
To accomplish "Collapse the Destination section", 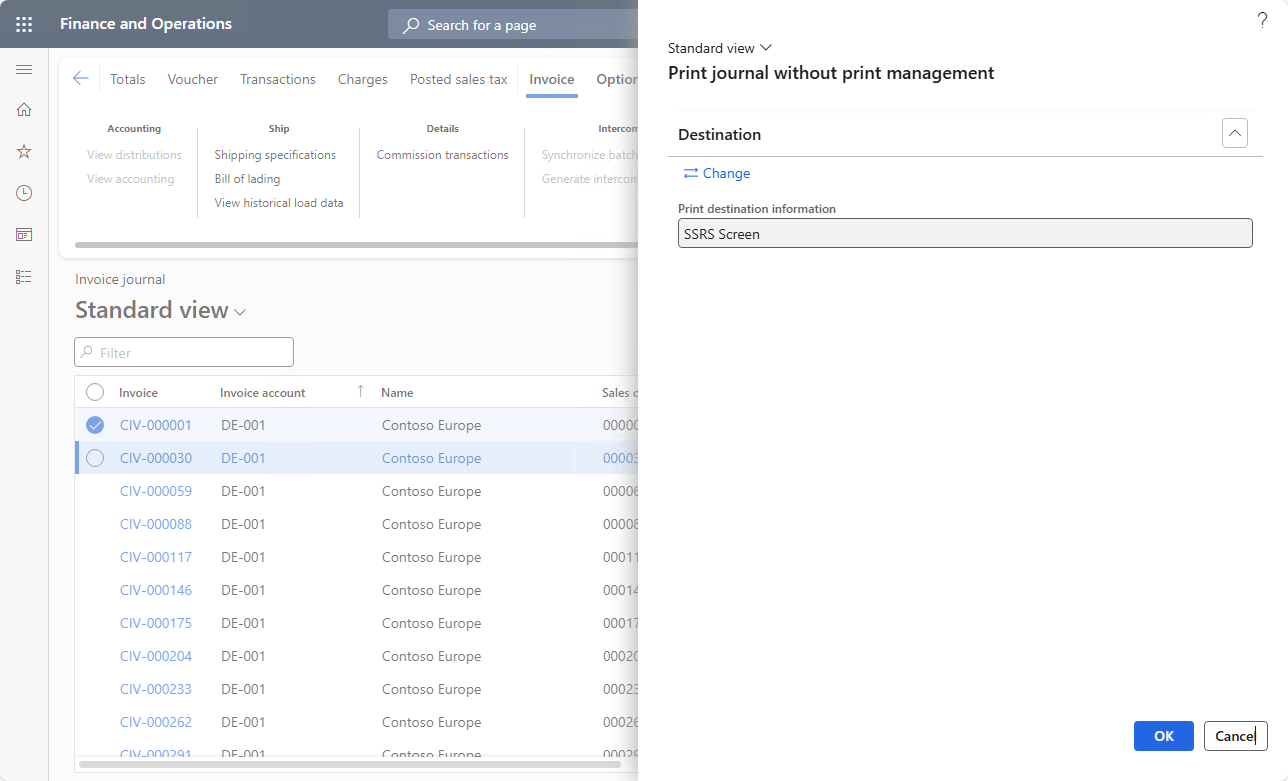I will coord(1234,133).
